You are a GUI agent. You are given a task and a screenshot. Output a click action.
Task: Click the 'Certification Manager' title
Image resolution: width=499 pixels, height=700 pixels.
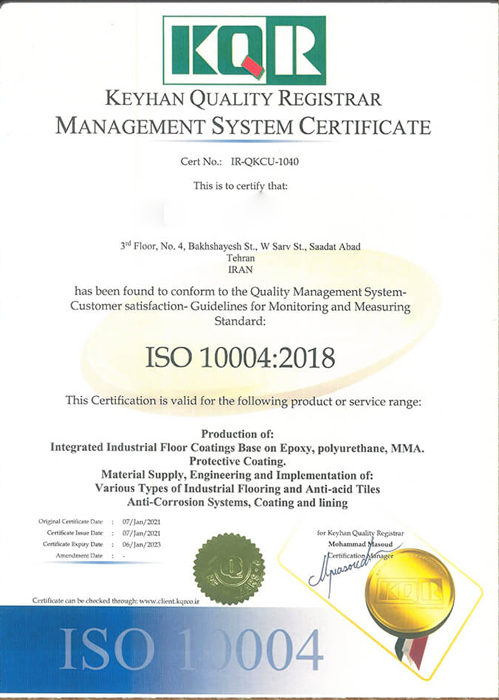(x=361, y=555)
